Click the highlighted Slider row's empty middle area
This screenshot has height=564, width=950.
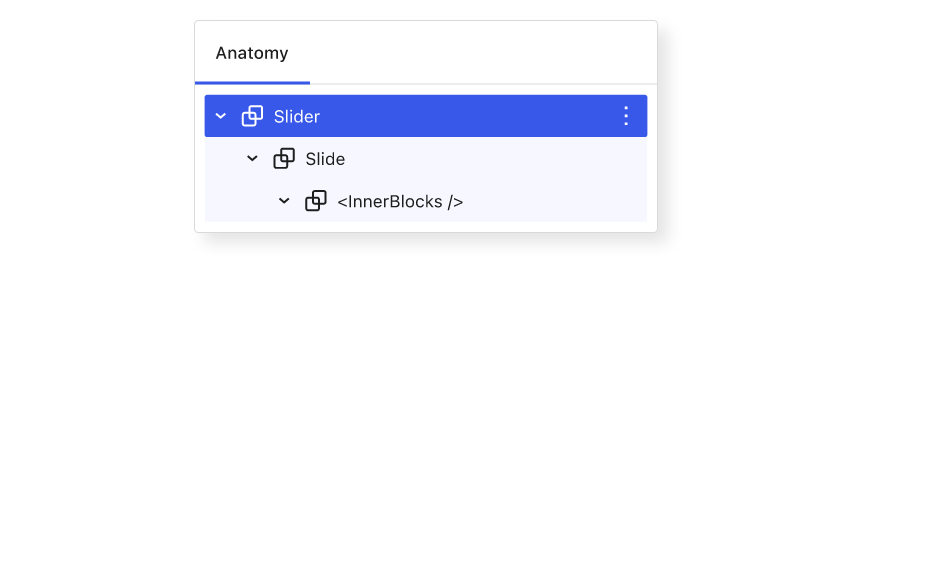point(467,116)
